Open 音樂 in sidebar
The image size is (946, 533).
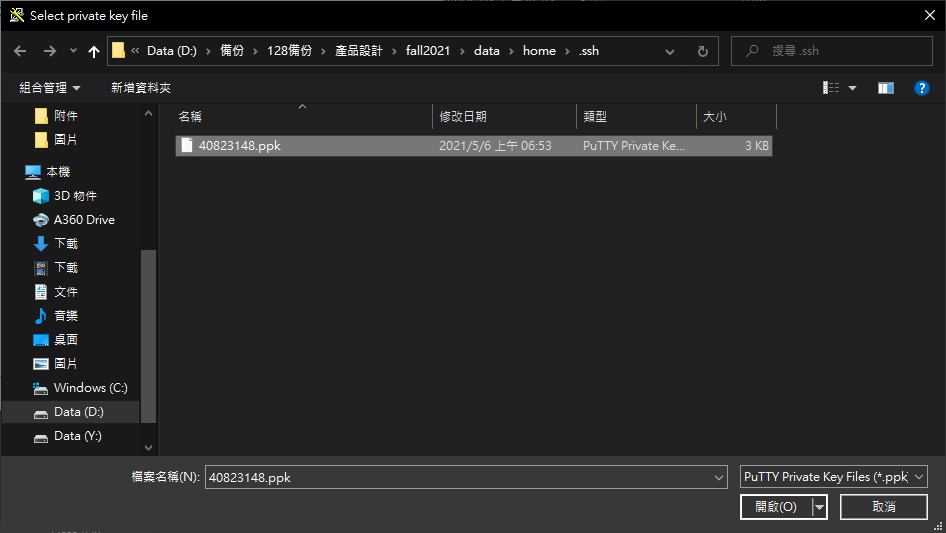[x=66, y=316]
